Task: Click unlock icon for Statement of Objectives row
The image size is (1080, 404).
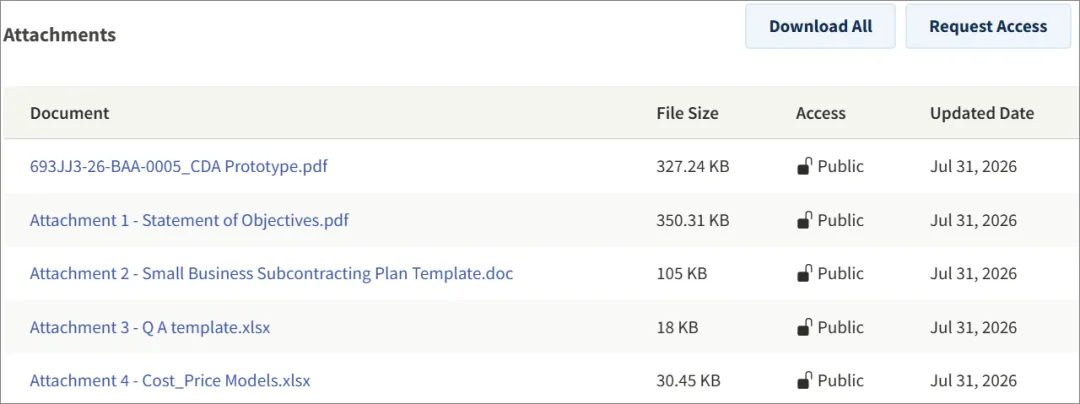Action: (804, 220)
